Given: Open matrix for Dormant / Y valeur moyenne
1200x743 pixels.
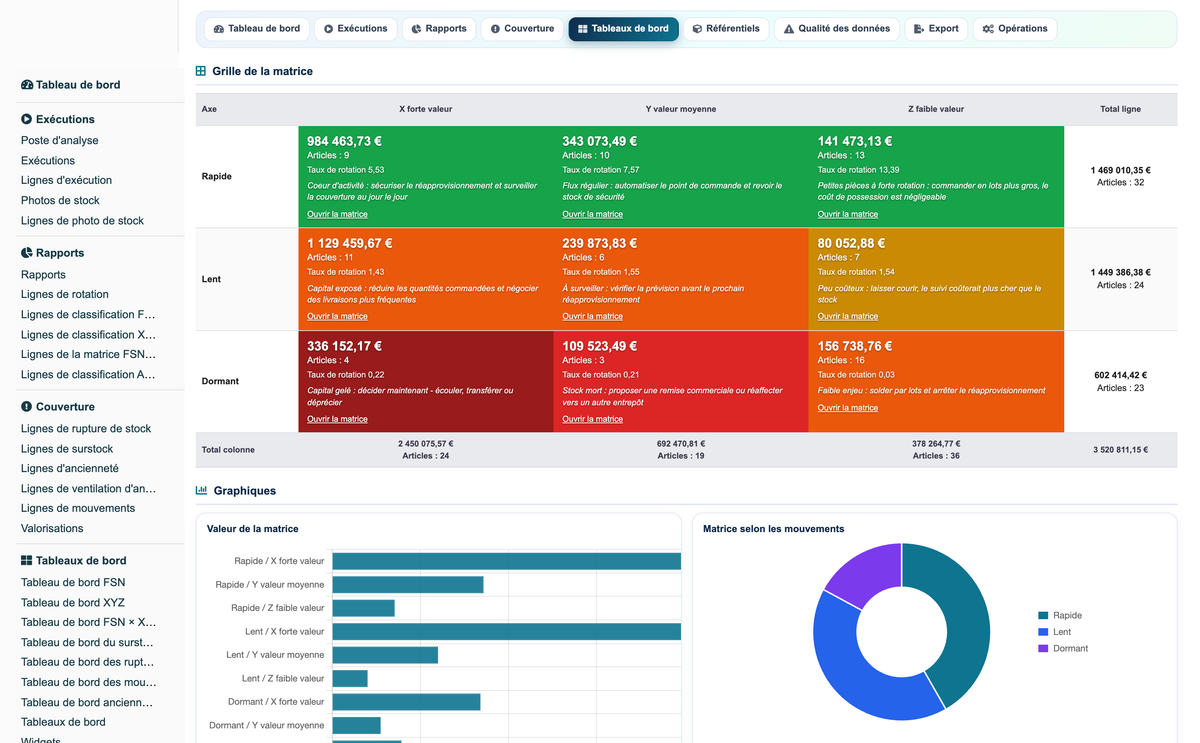Looking at the screenshot, I should (592, 419).
